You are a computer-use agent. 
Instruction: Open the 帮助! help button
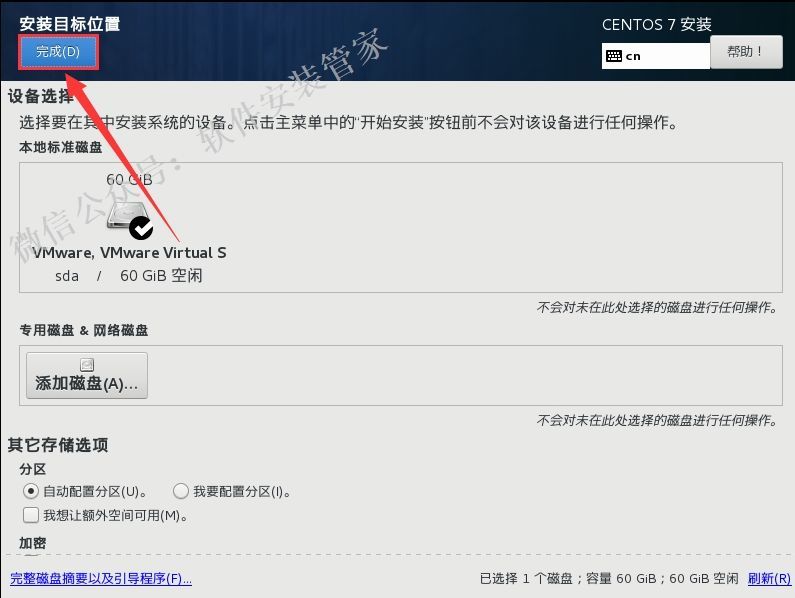click(x=746, y=52)
